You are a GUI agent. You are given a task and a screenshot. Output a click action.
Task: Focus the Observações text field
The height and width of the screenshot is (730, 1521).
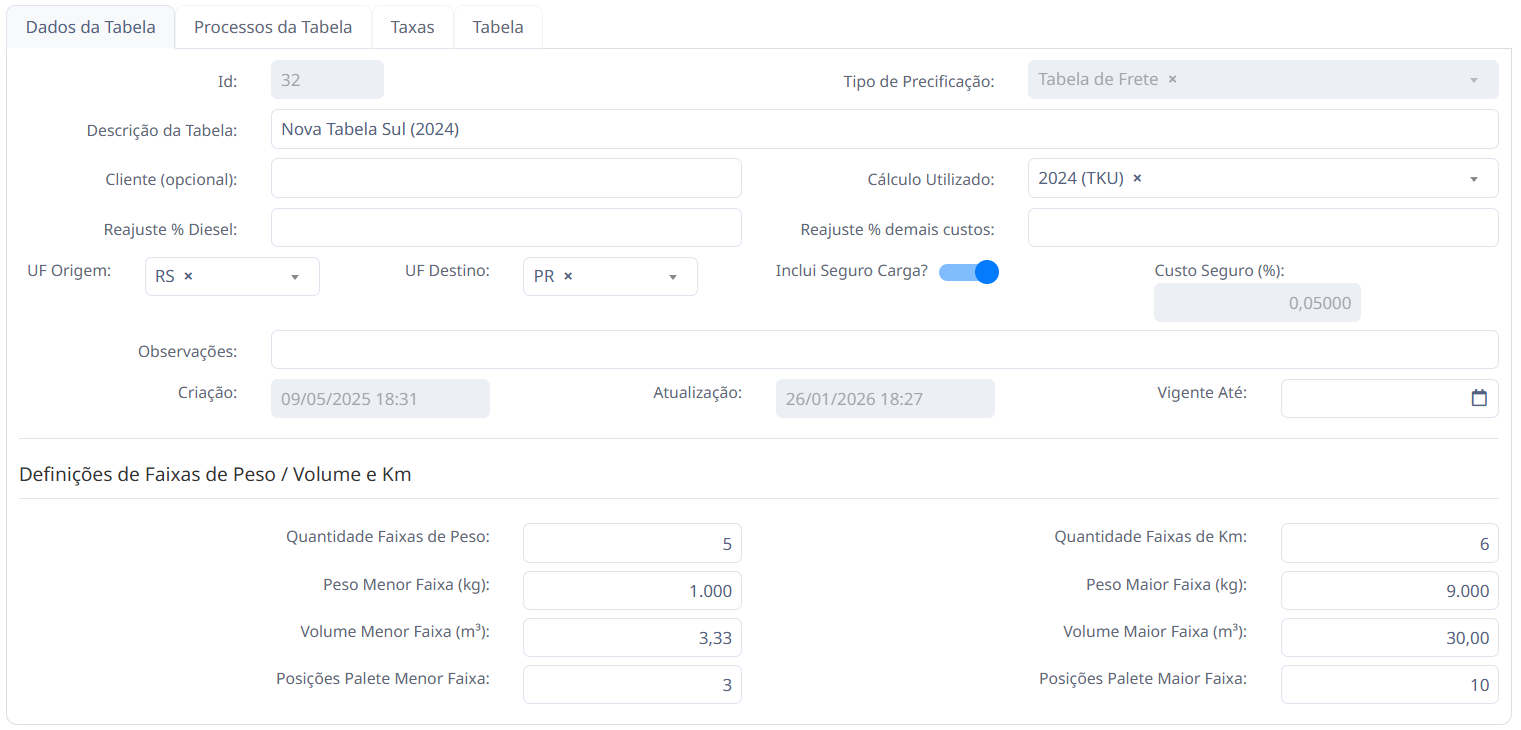pyautogui.click(x=884, y=350)
